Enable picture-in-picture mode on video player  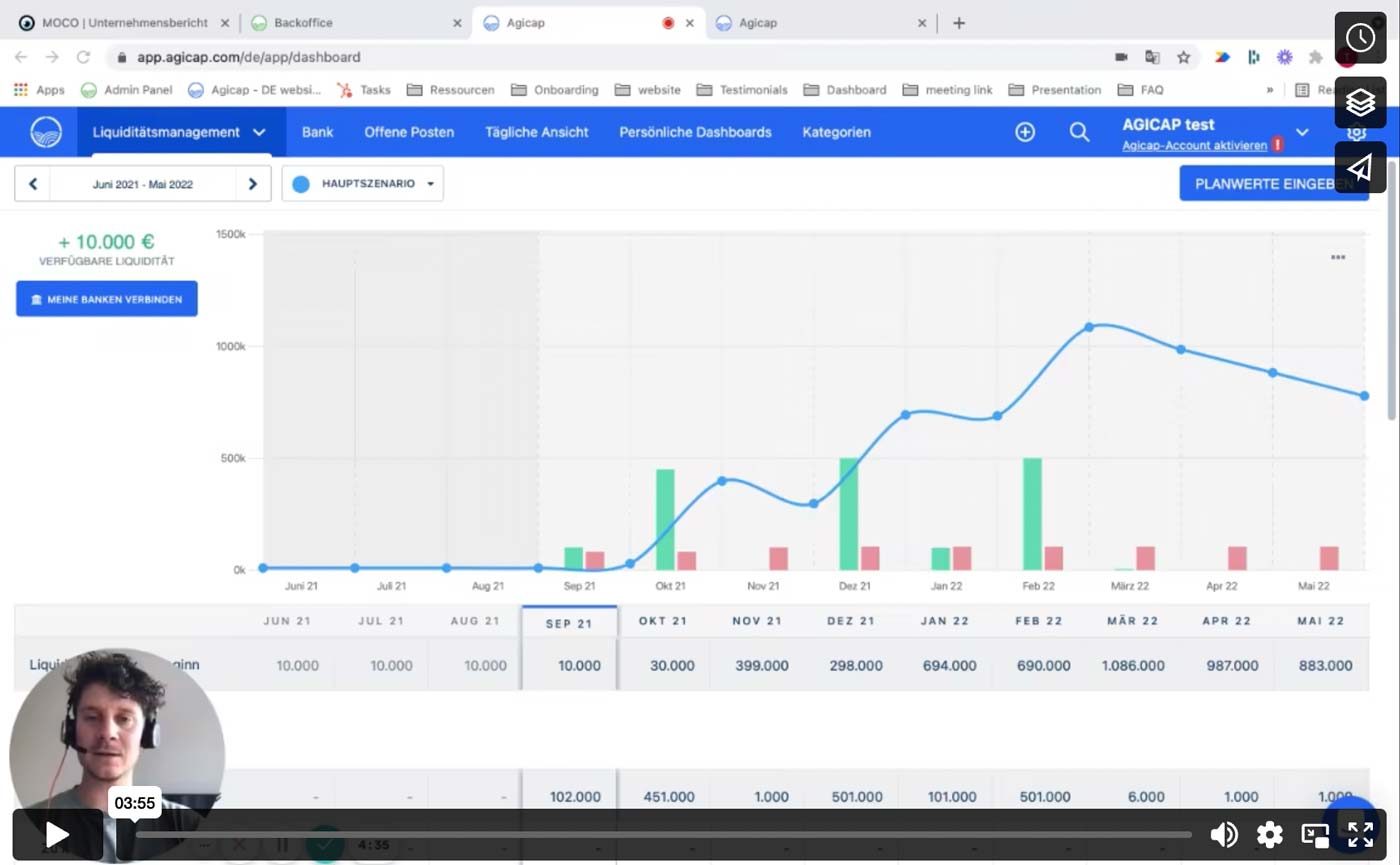click(x=1314, y=835)
